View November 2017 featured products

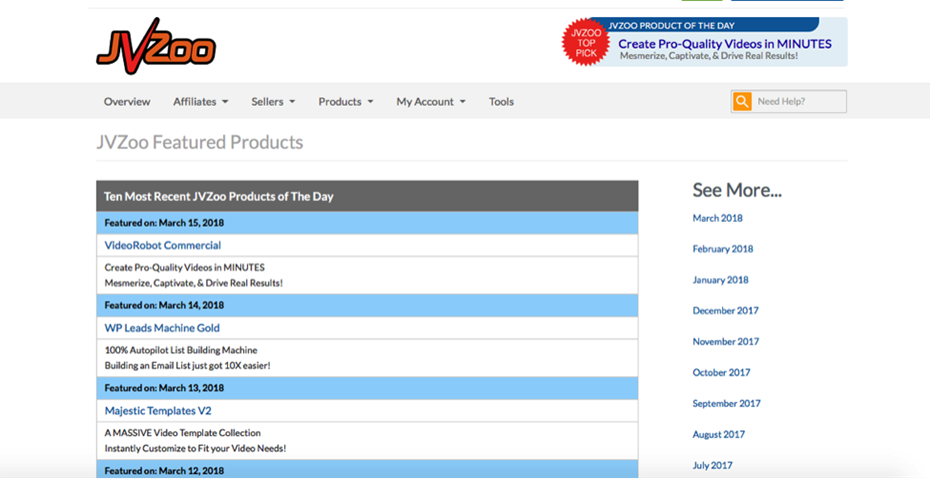click(725, 341)
